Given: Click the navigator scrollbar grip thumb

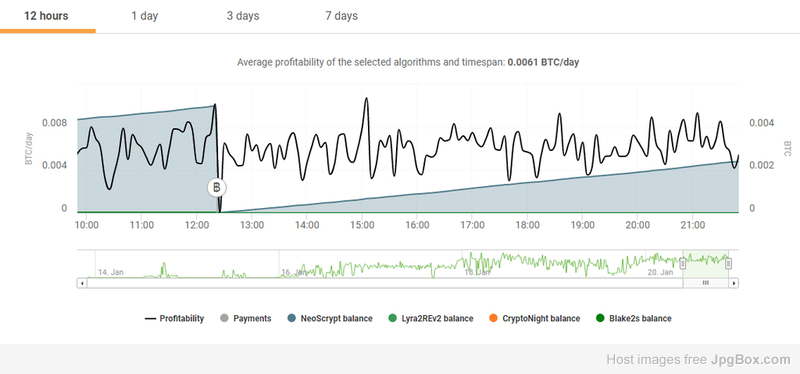Looking at the screenshot, I should (x=706, y=283).
